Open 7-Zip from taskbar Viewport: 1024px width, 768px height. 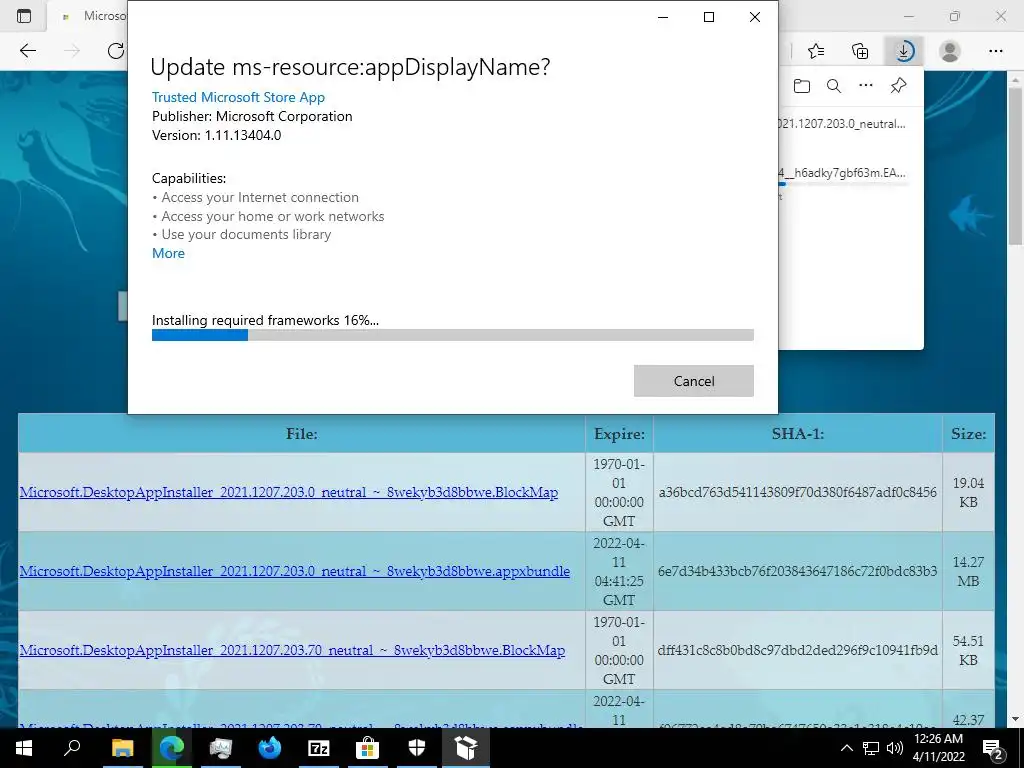click(x=319, y=748)
